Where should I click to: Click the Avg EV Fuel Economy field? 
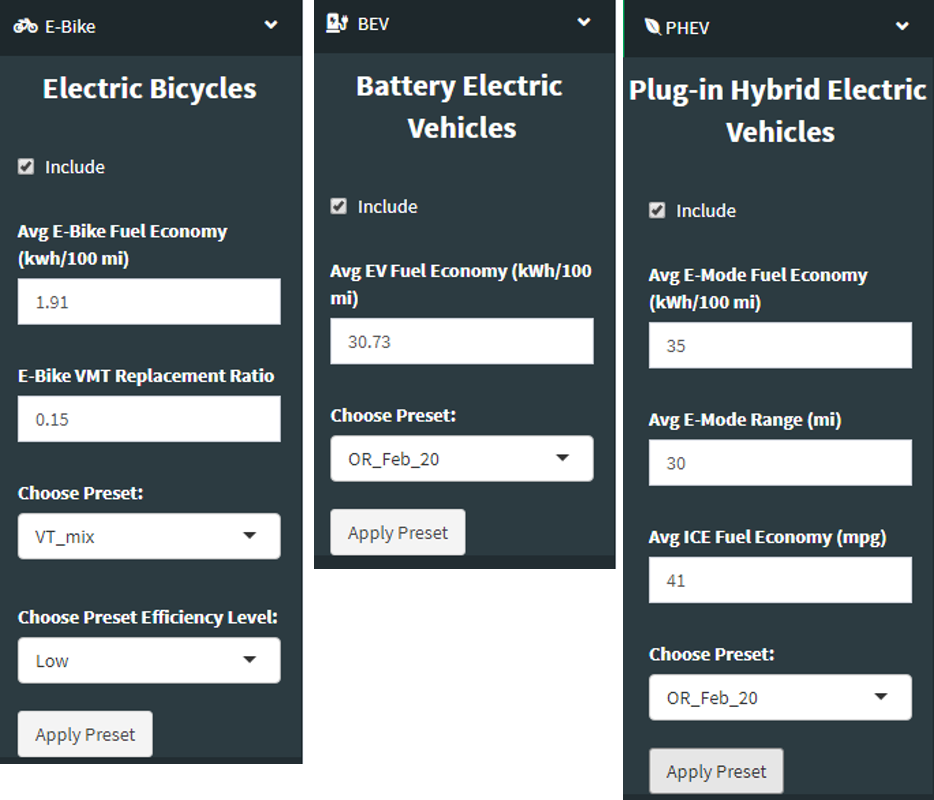(462, 342)
